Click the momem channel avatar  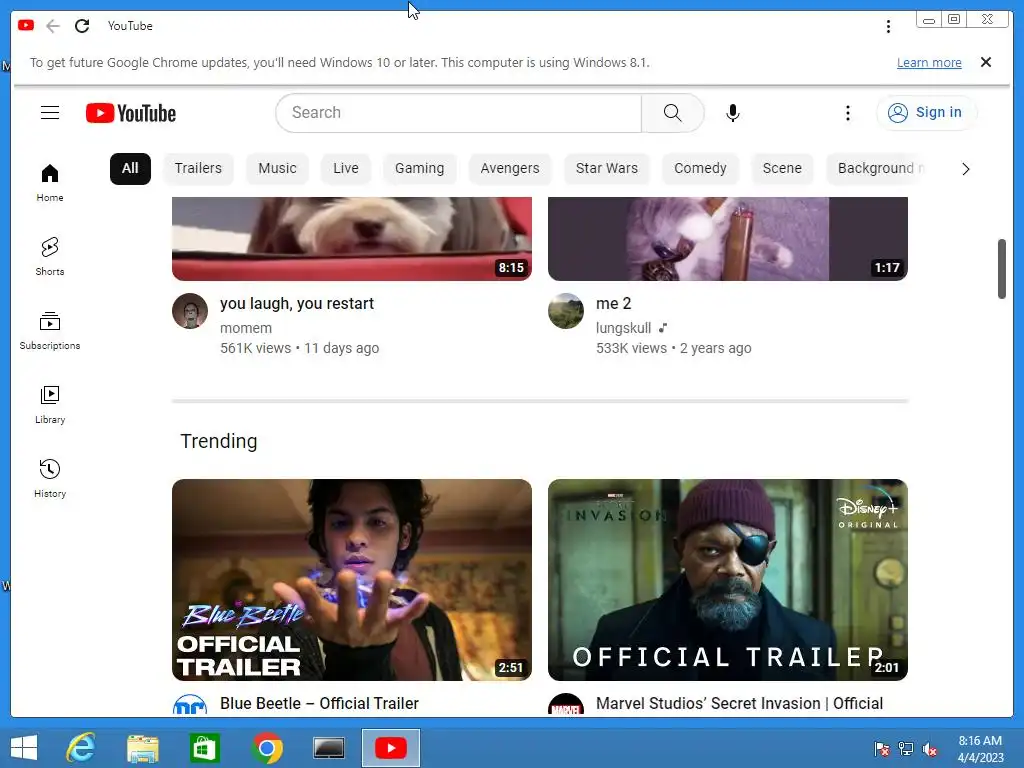[189, 311]
